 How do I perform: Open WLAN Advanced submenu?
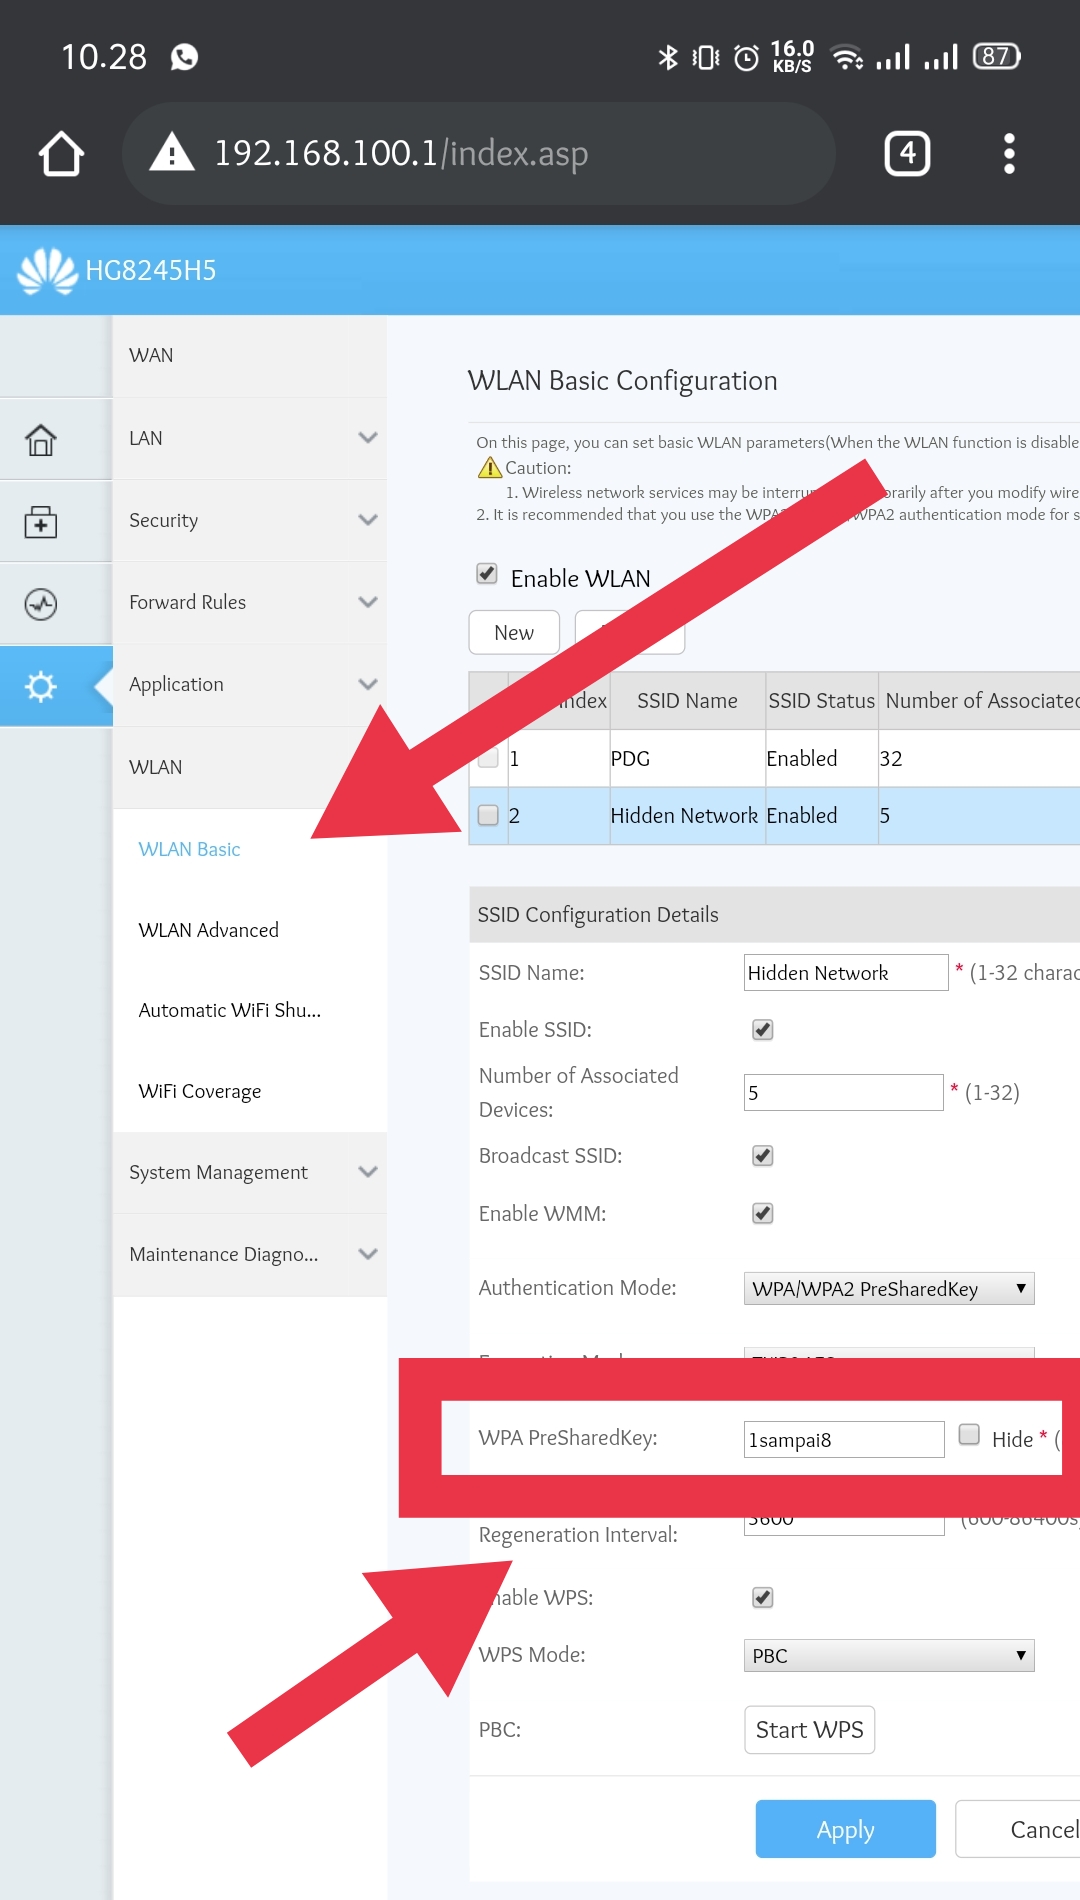tap(208, 931)
